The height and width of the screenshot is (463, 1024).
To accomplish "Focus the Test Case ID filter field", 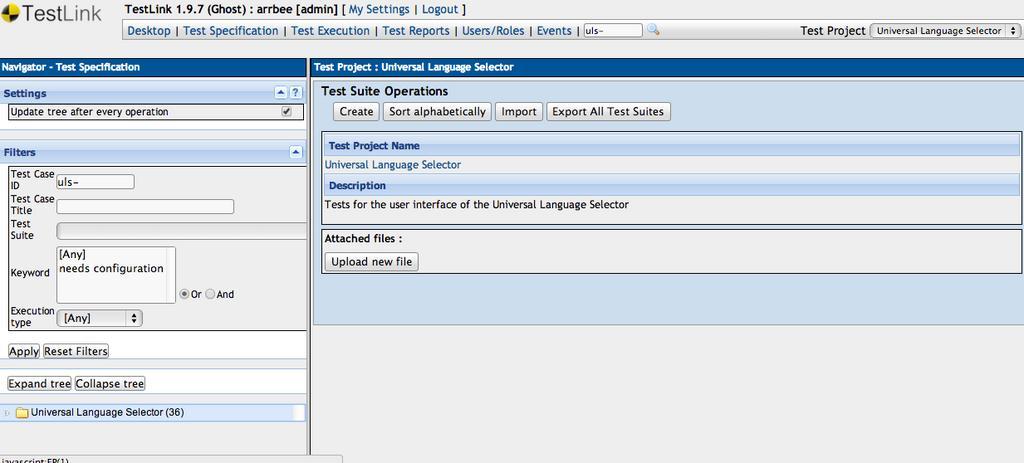I will [95, 182].
